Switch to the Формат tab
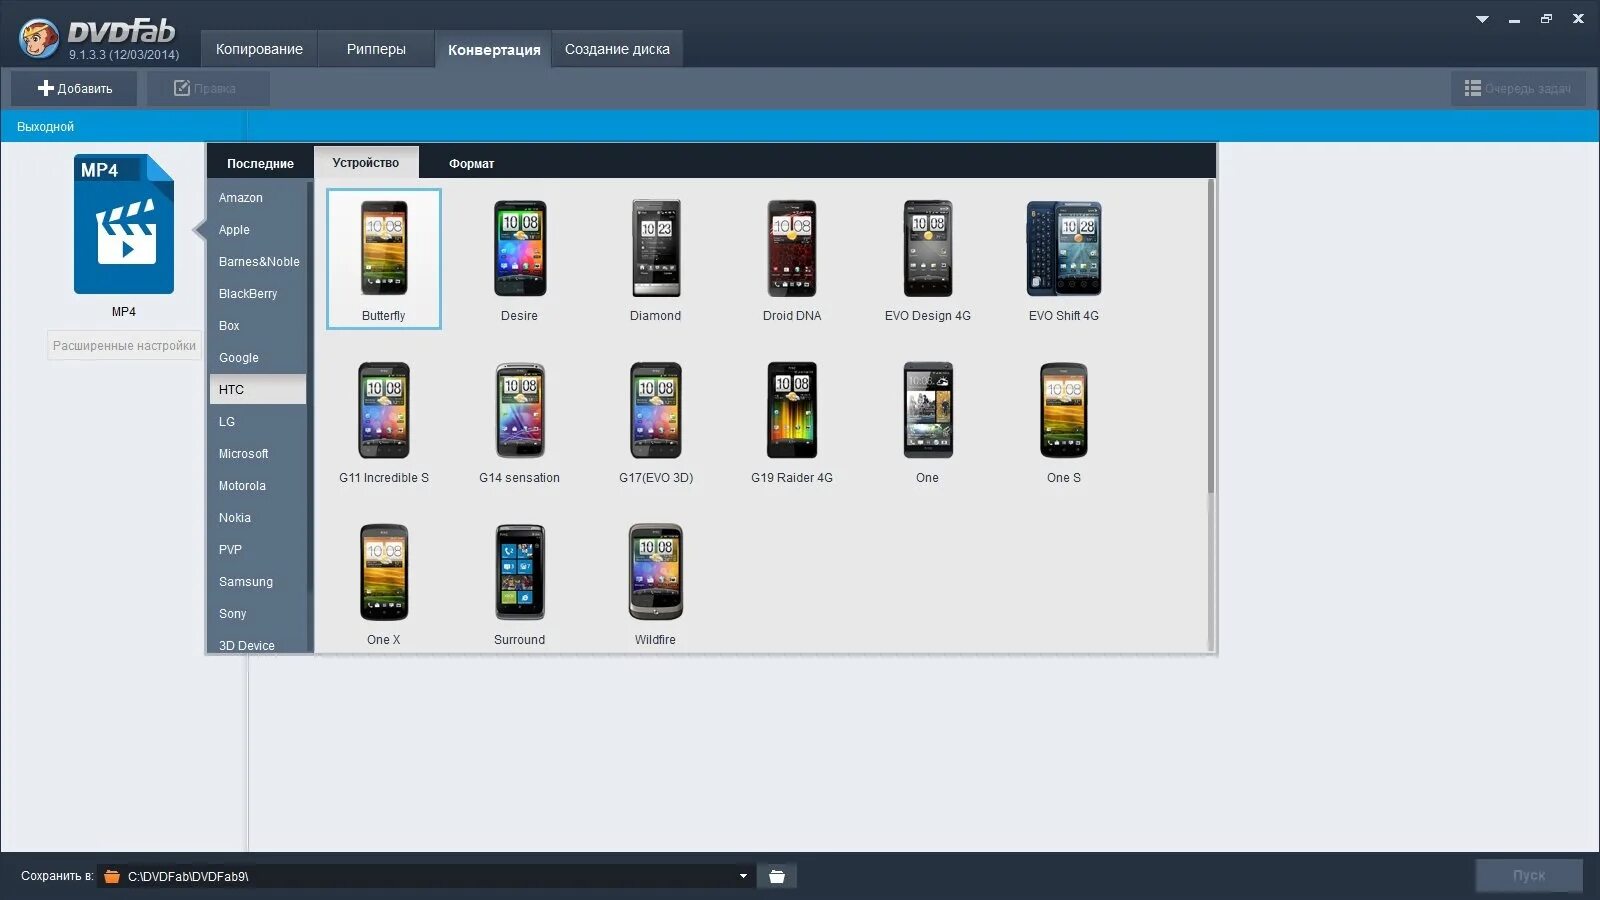The width and height of the screenshot is (1600, 900). pyautogui.click(x=471, y=163)
